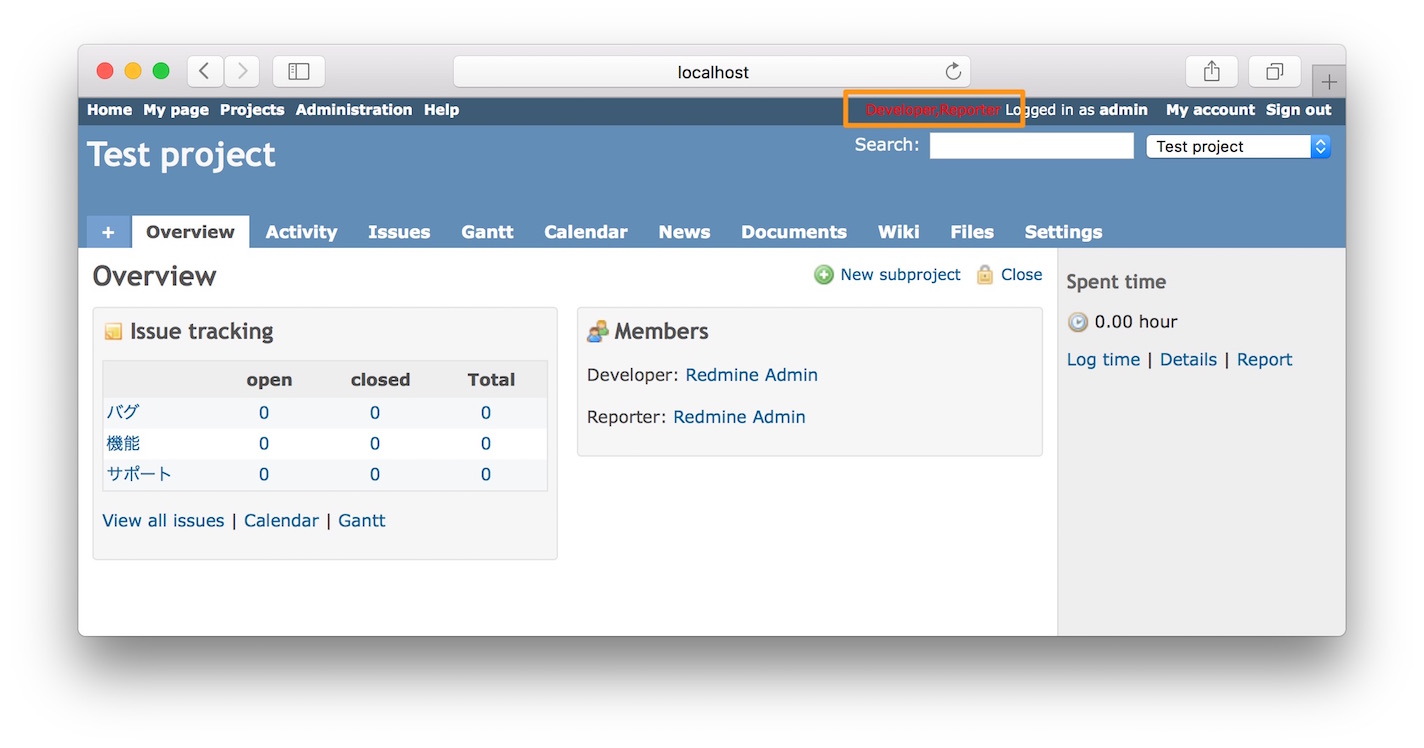The height and width of the screenshot is (748, 1424).
Task: Open the Help menu link
Action: click(x=441, y=110)
